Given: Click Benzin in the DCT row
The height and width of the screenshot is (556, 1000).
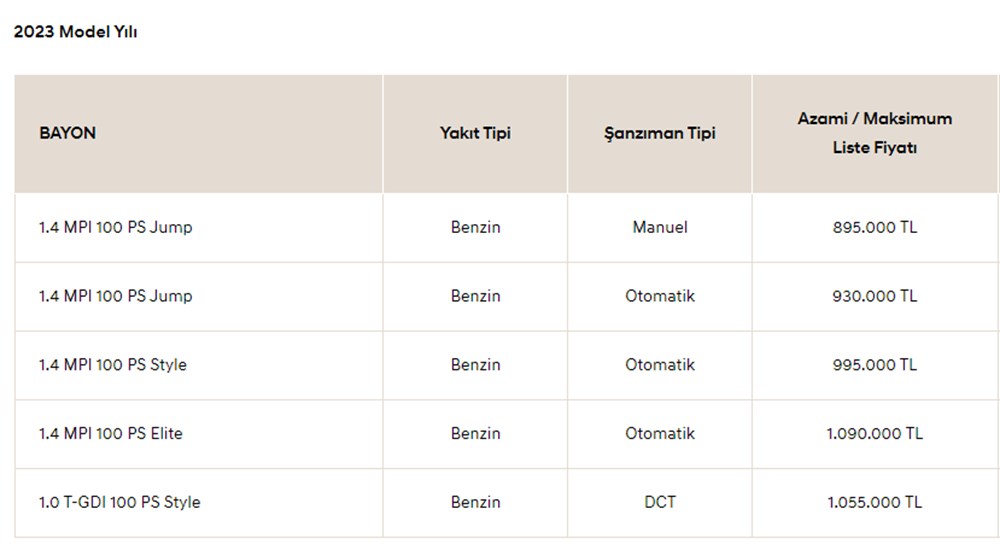Looking at the screenshot, I should coord(475,502).
